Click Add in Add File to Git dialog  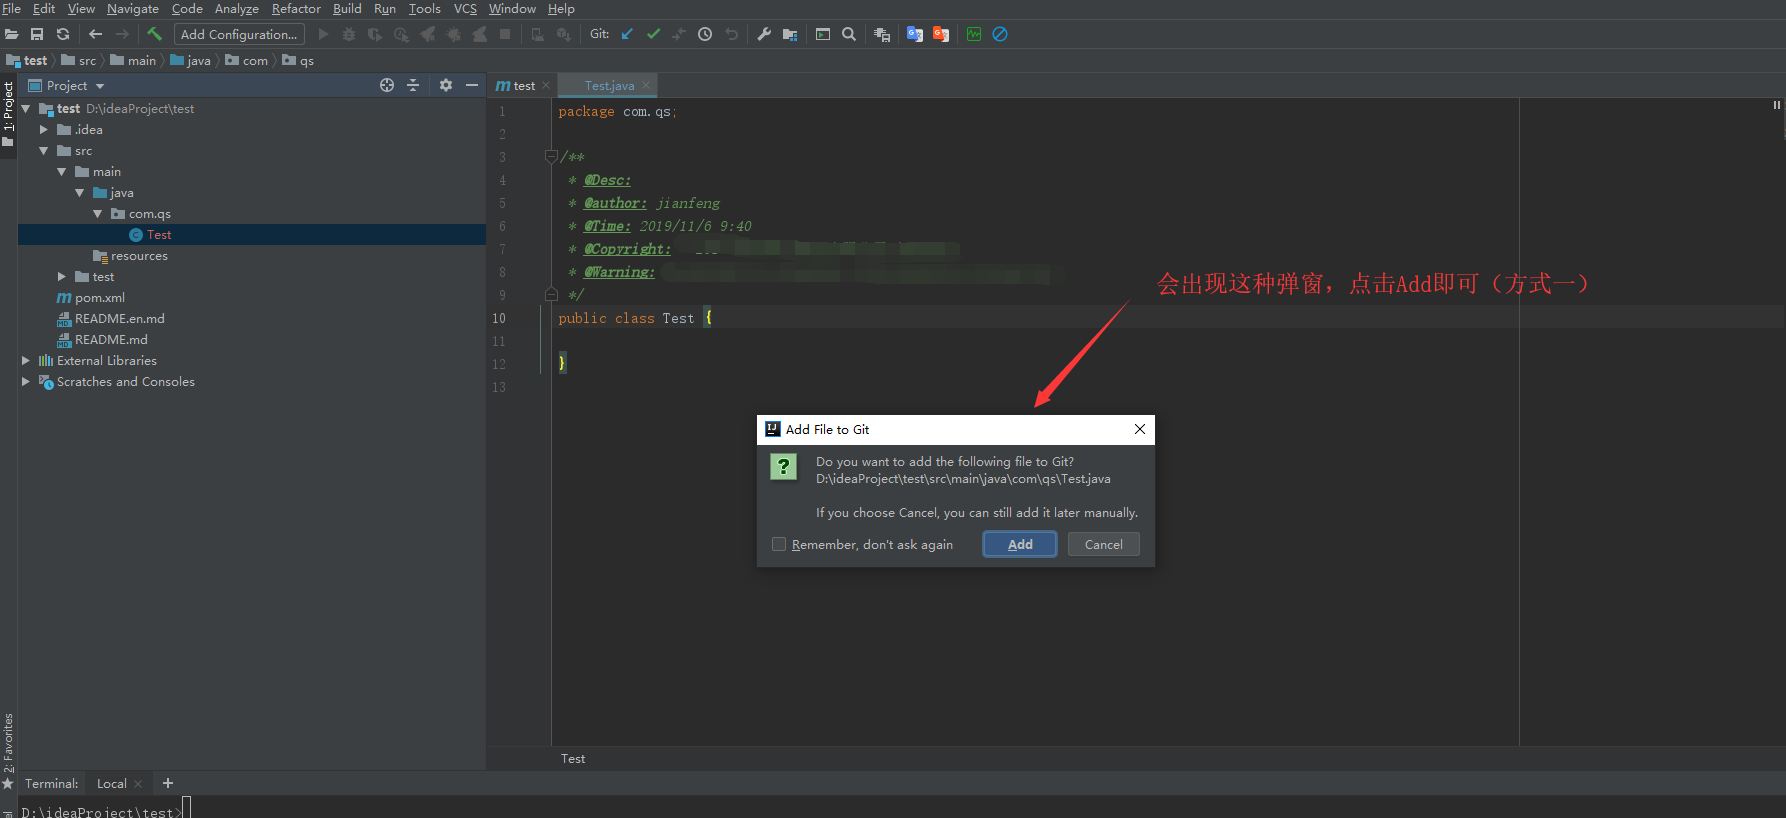1020,544
